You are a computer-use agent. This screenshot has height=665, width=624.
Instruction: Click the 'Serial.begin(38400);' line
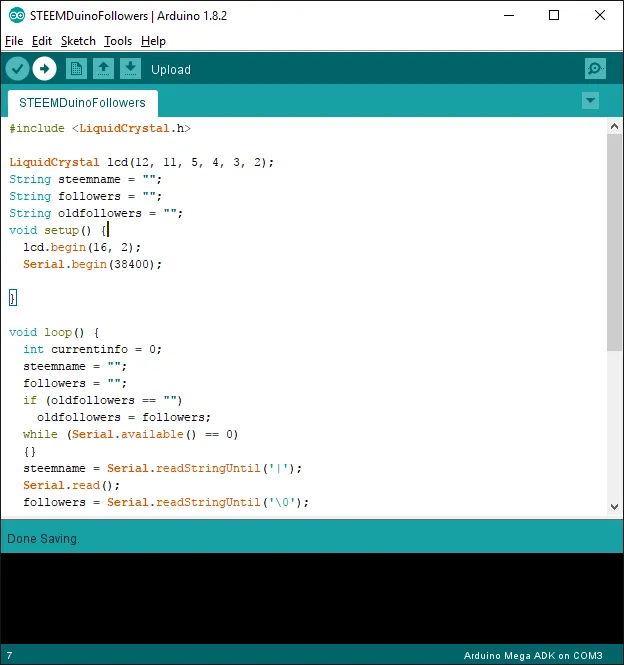point(92,264)
